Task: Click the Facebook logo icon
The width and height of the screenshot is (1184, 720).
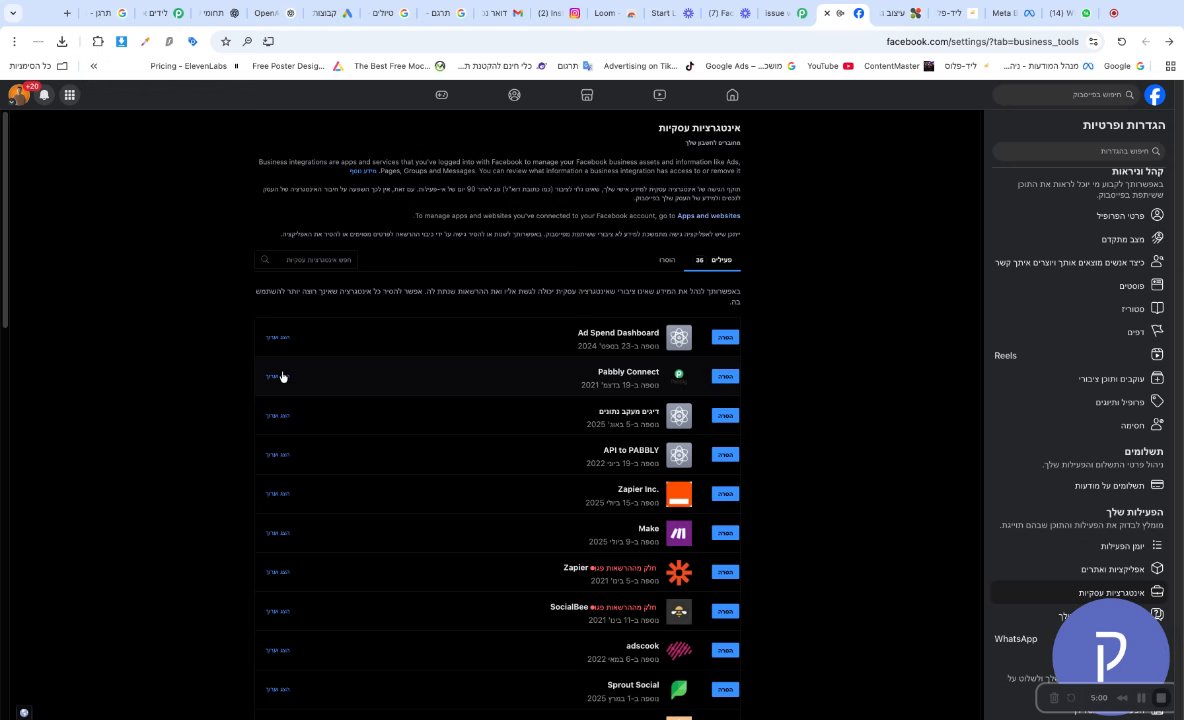Action: [1155, 95]
